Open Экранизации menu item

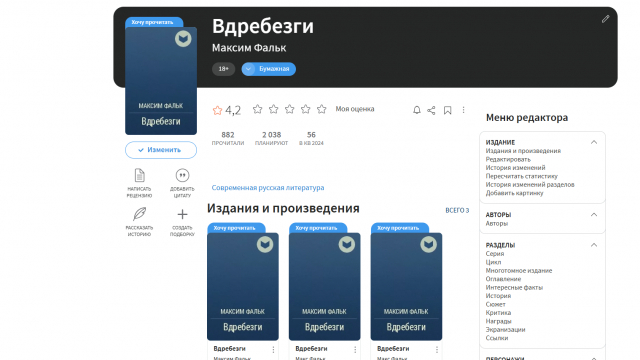505,330
